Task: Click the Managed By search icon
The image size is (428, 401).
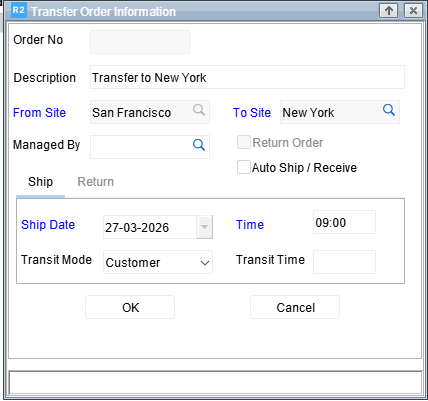Action: pyautogui.click(x=199, y=145)
